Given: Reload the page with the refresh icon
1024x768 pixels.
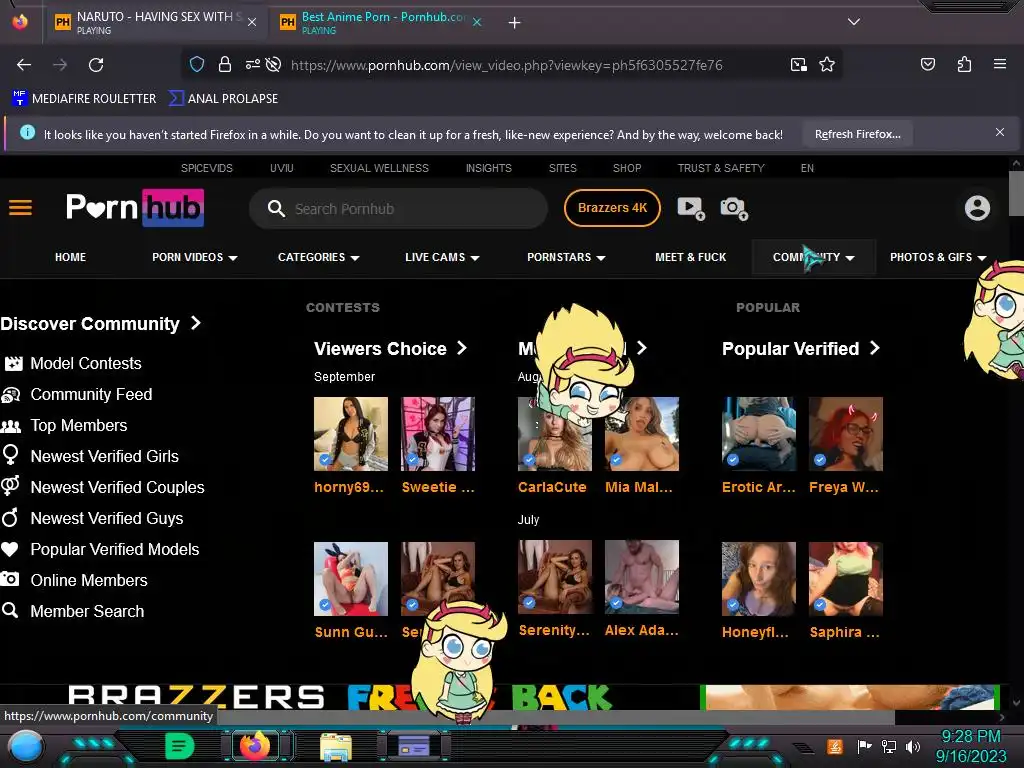Looking at the screenshot, I should pyautogui.click(x=96, y=65).
